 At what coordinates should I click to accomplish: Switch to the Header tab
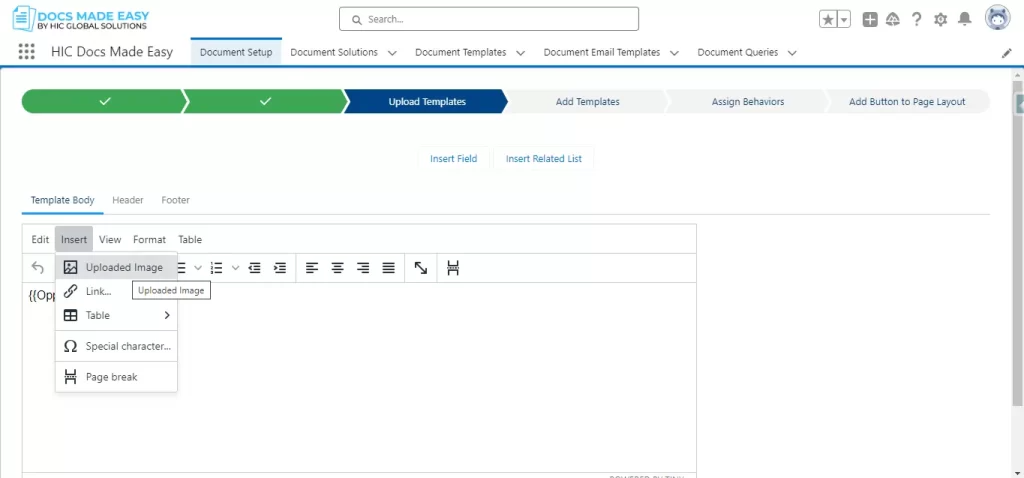click(128, 200)
